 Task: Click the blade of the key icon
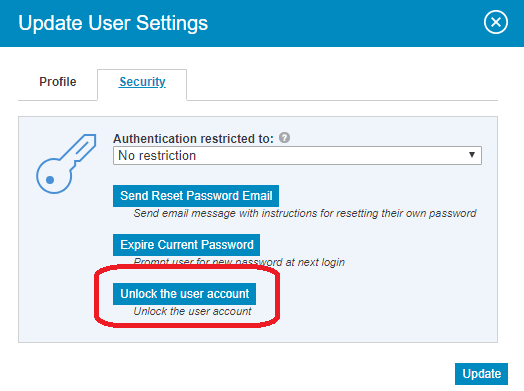83,149
